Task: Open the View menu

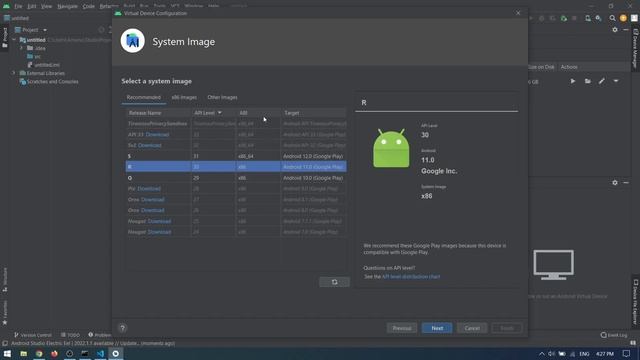Action: point(47,6)
